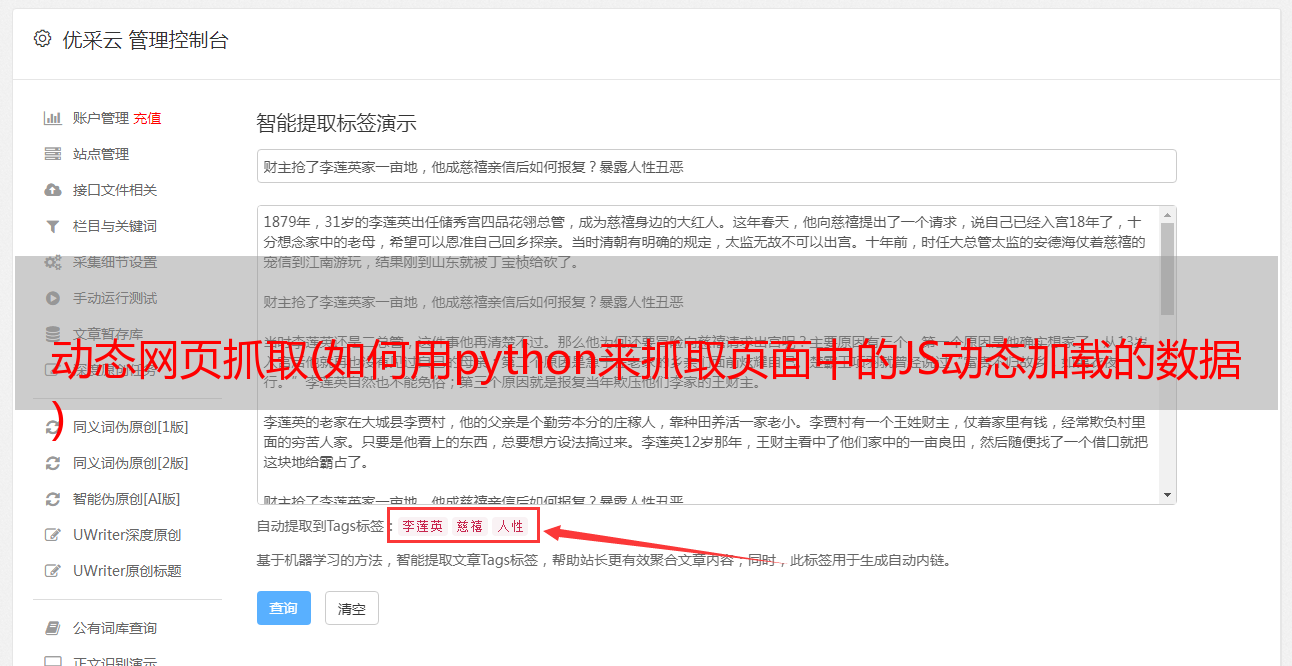1292x666 pixels.
Task: Click the scrollbar down arrow in text area
Action: click(x=1167, y=495)
